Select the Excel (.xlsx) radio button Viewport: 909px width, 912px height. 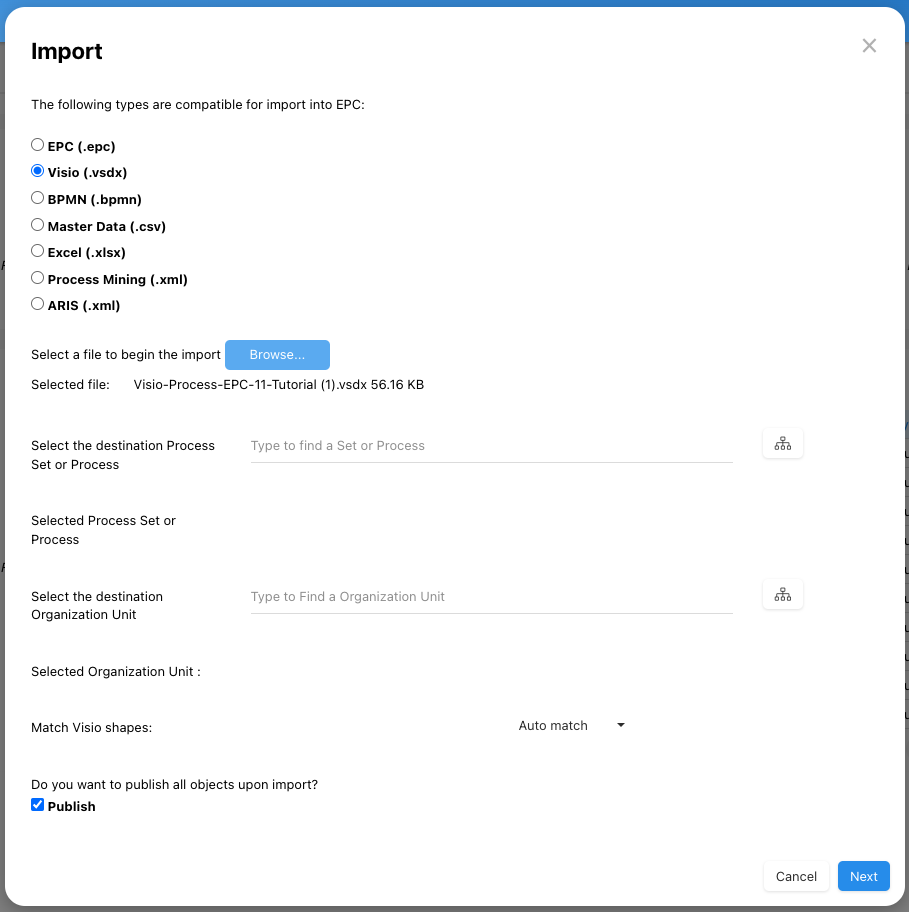(x=38, y=251)
